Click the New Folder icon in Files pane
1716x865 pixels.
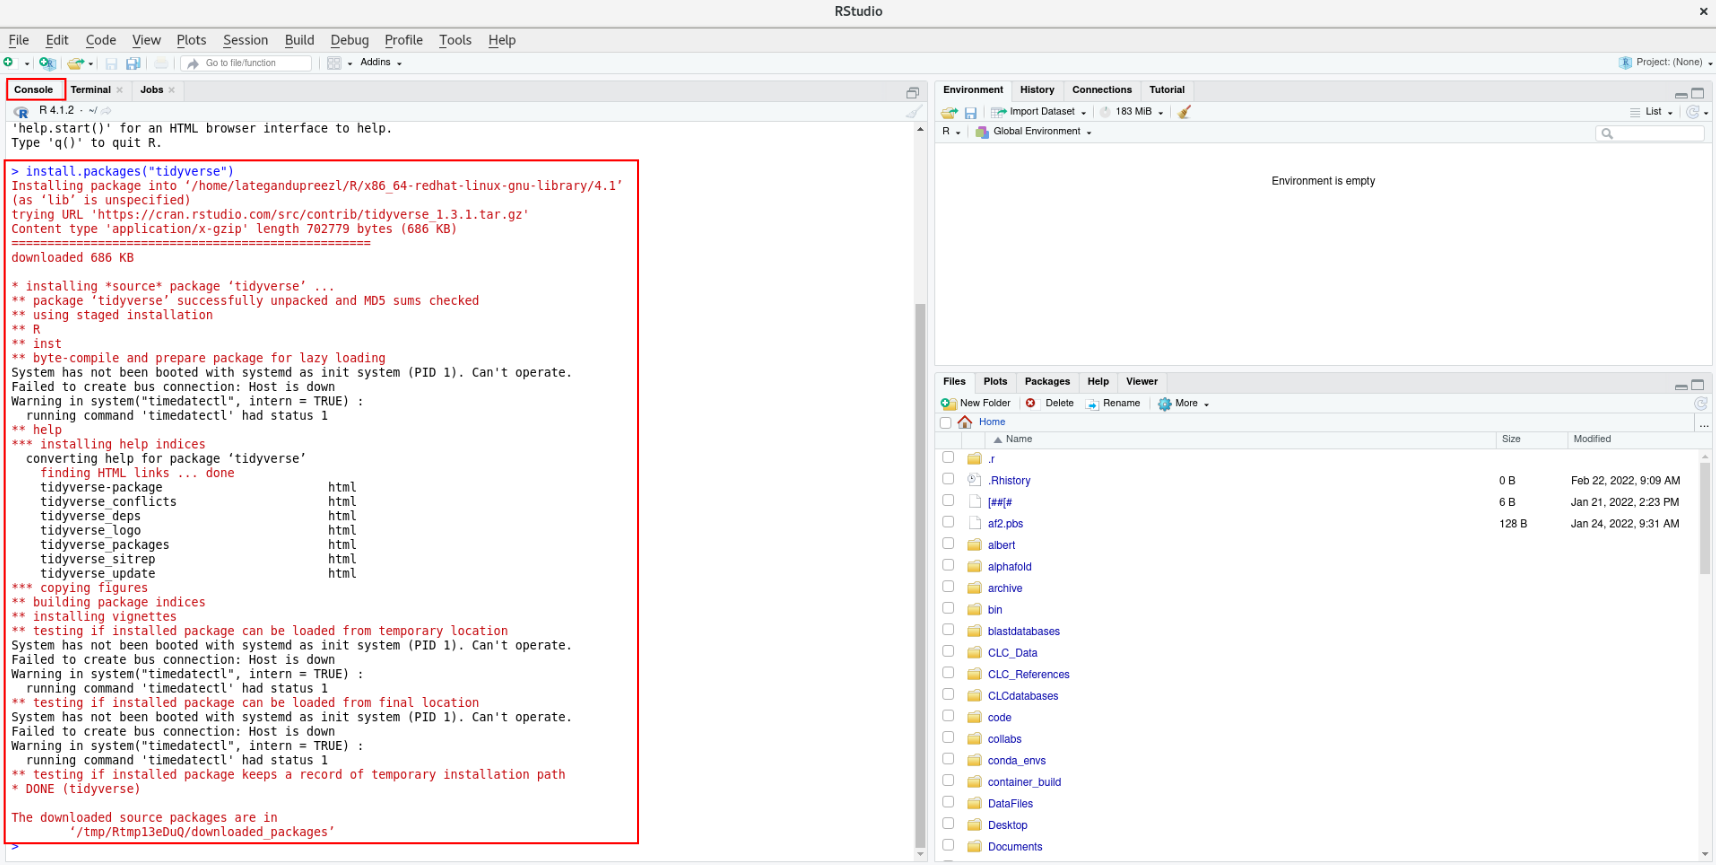[949, 404]
